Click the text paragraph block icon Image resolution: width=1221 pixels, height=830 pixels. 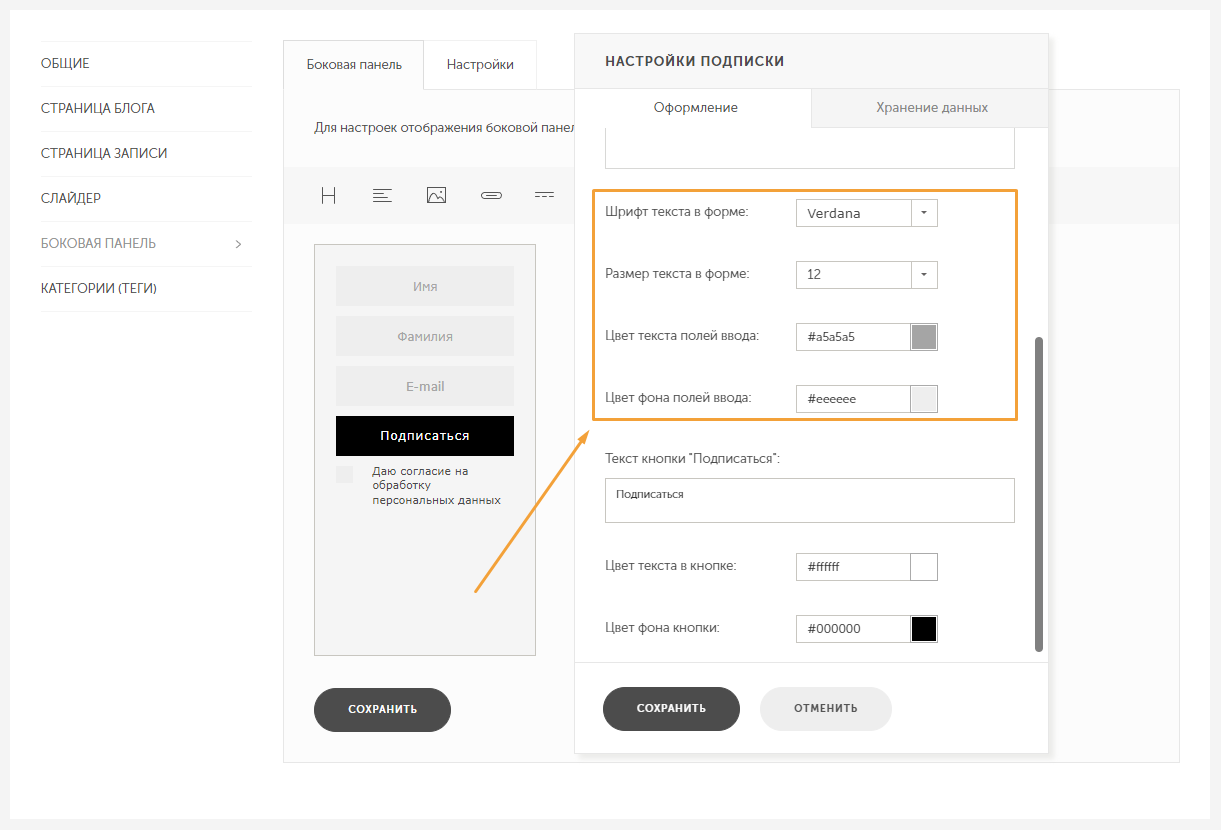point(382,195)
